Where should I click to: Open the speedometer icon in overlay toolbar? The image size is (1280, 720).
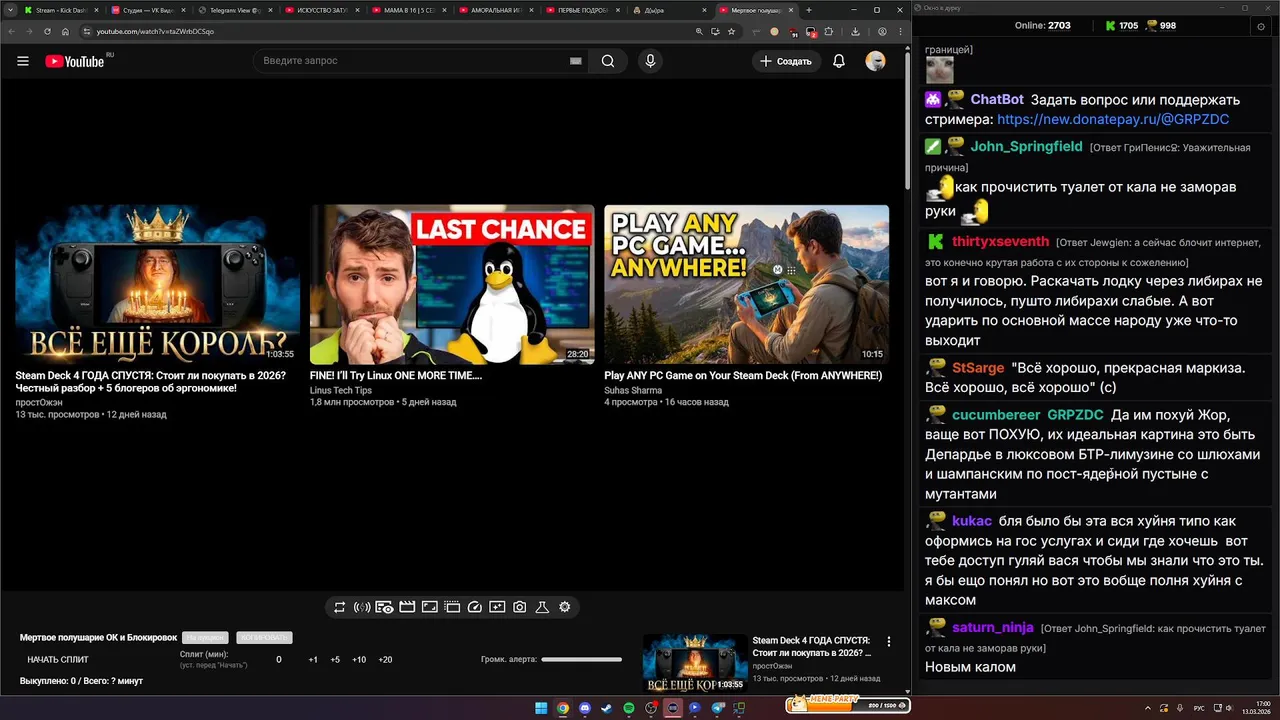(475, 607)
